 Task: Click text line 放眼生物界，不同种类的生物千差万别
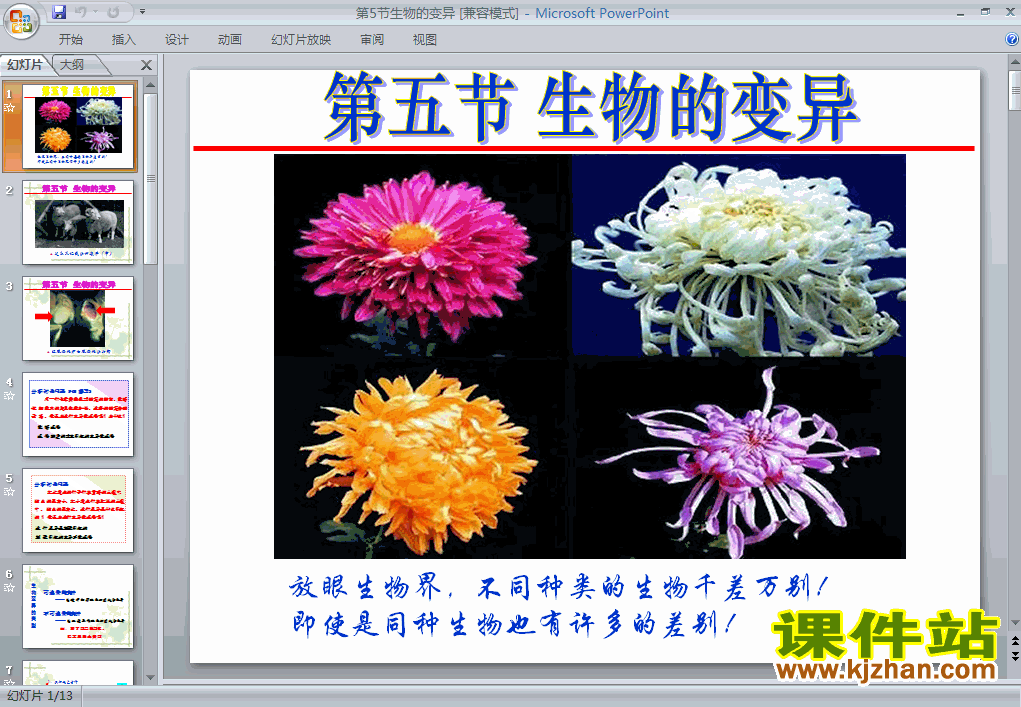pyautogui.click(x=558, y=587)
